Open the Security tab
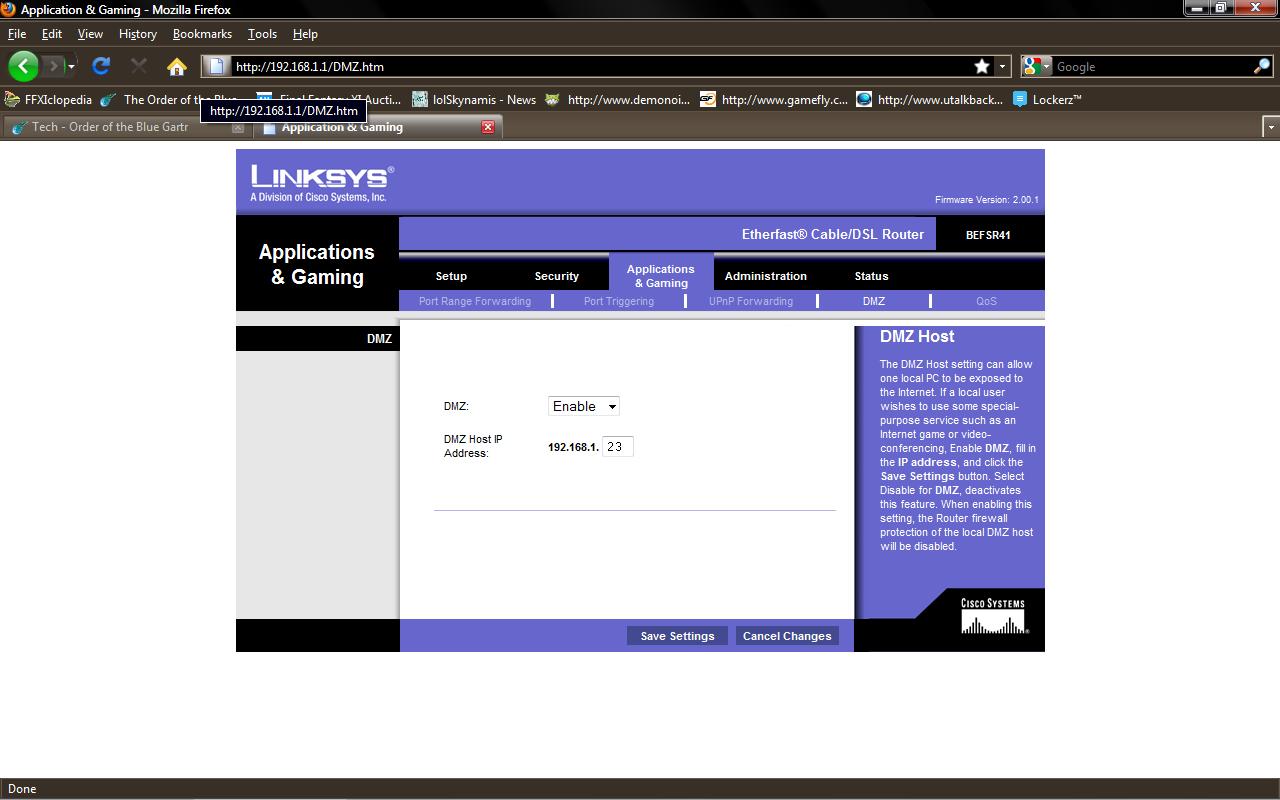 [x=557, y=276]
